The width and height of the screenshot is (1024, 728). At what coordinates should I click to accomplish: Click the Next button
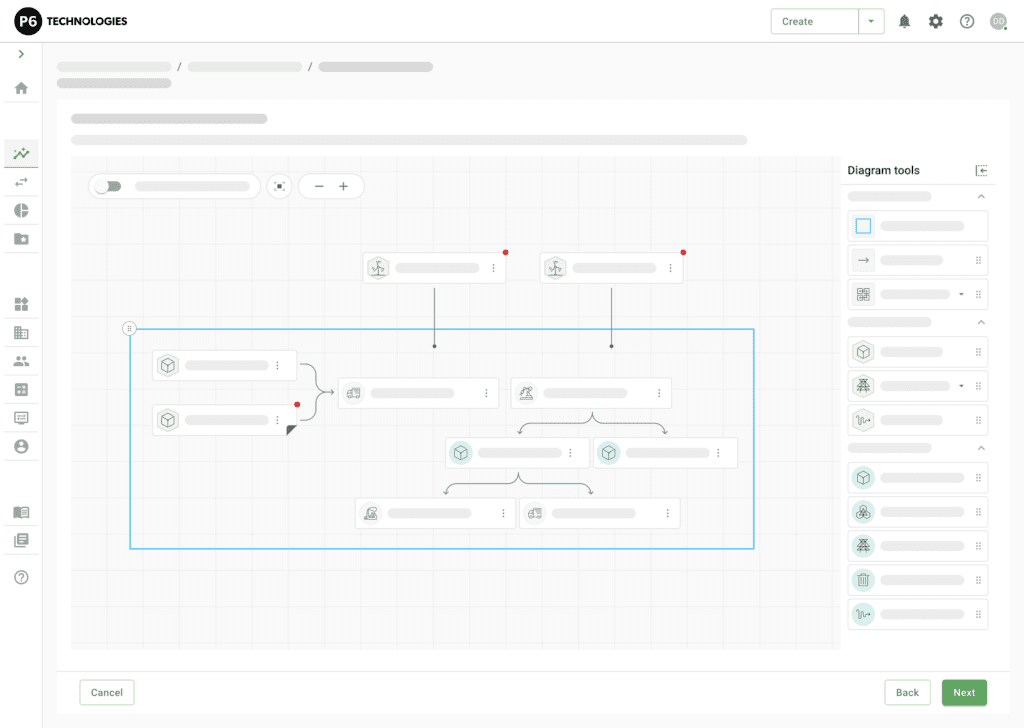pyautogui.click(x=963, y=692)
